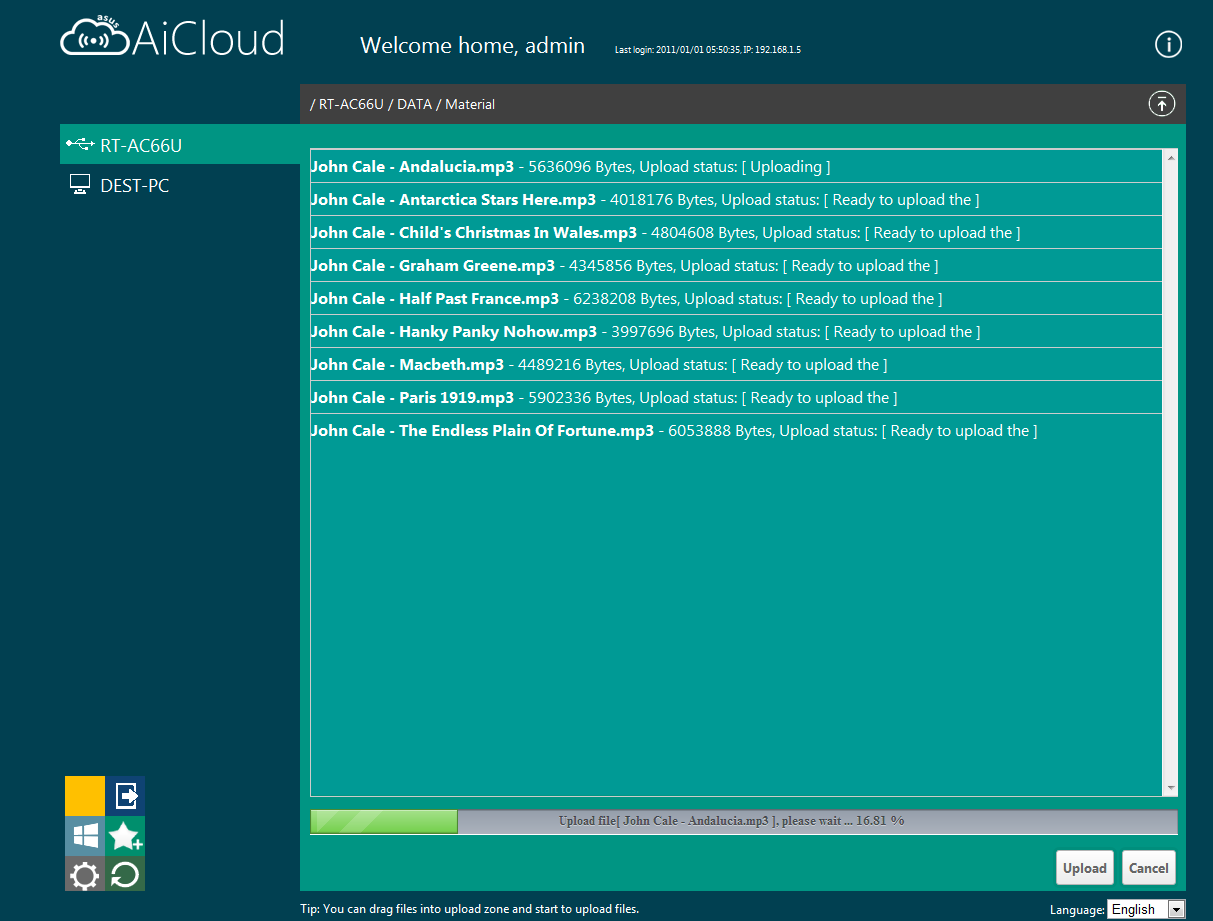Open the Language dropdown

[x=1146, y=909]
